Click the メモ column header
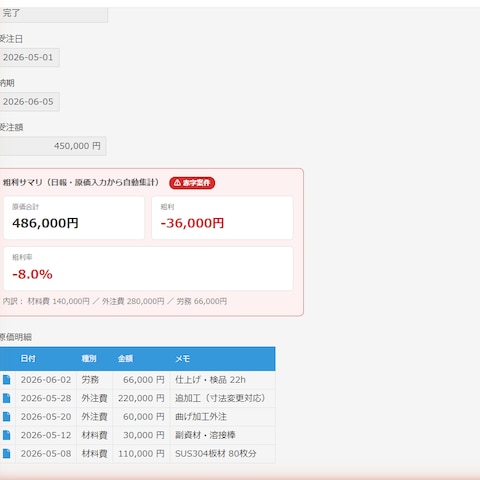 [183, 359]
